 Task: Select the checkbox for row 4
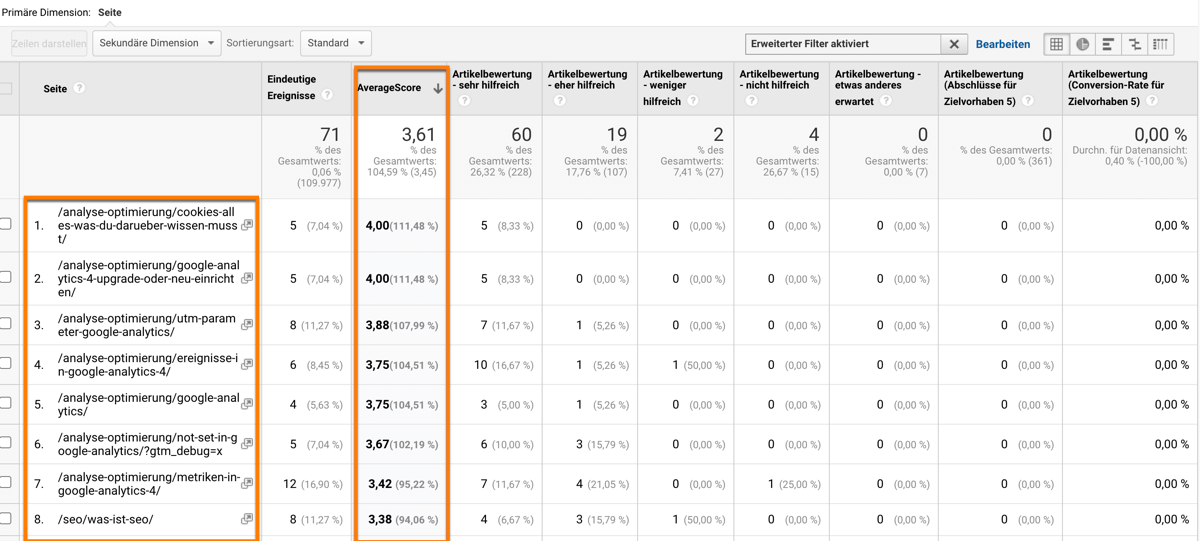click(6, 365)
